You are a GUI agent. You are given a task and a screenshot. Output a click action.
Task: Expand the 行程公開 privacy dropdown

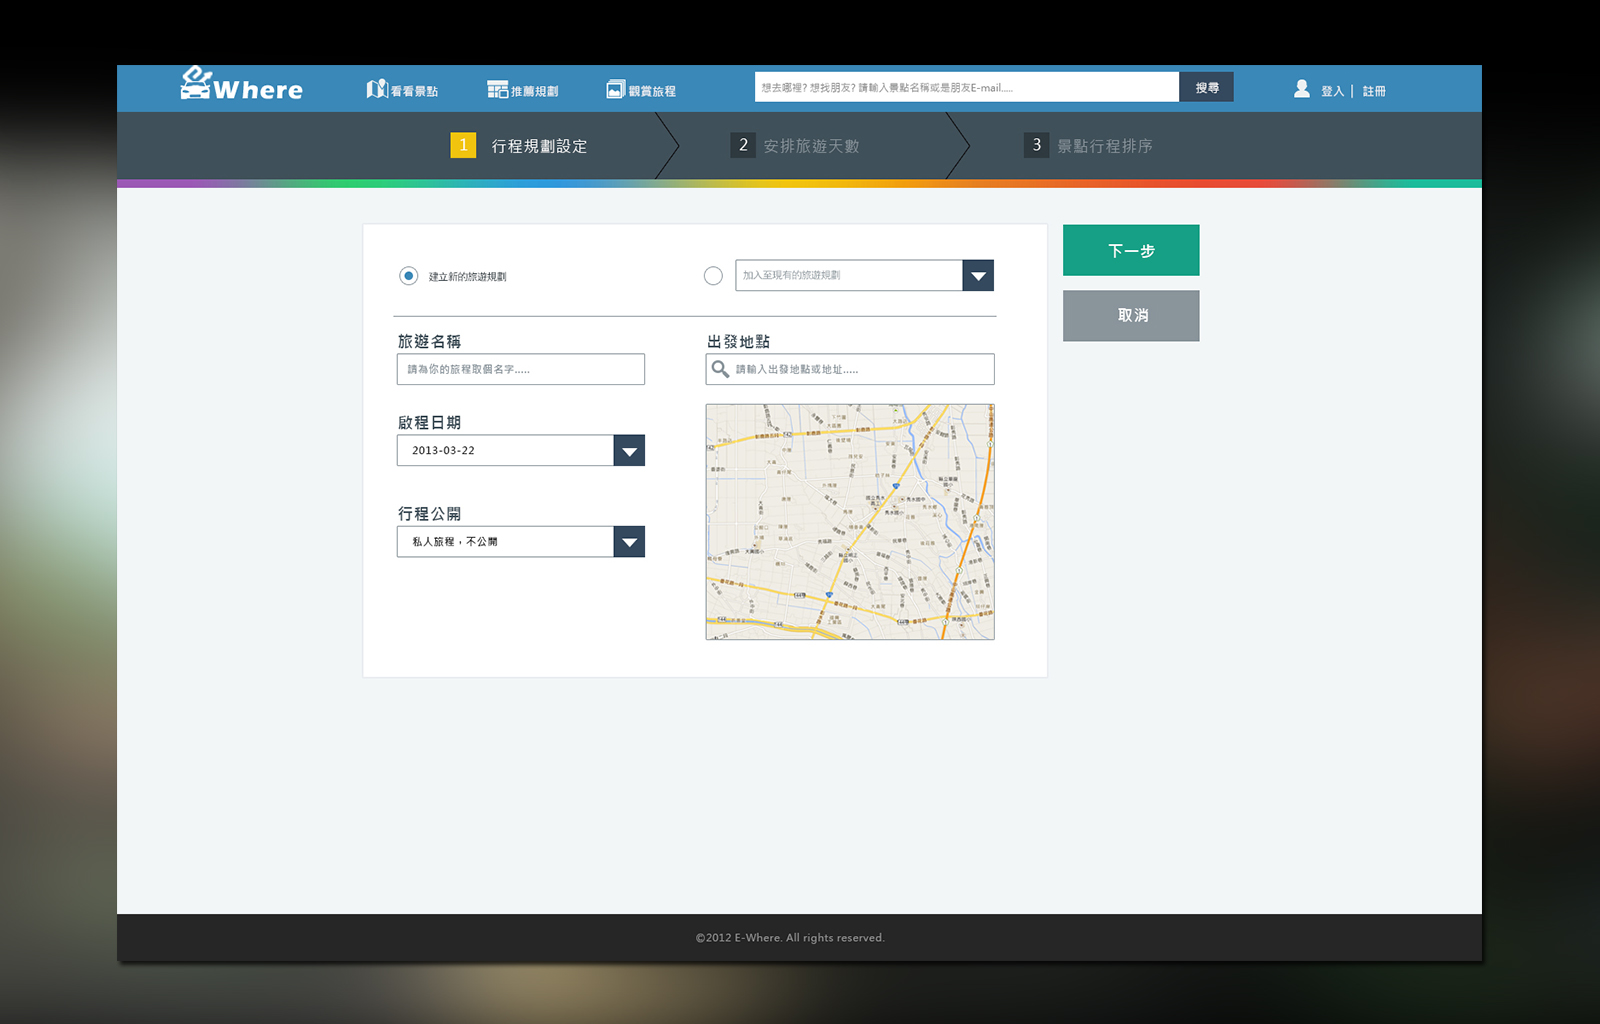pyautogui.click(x=629, y=542)
